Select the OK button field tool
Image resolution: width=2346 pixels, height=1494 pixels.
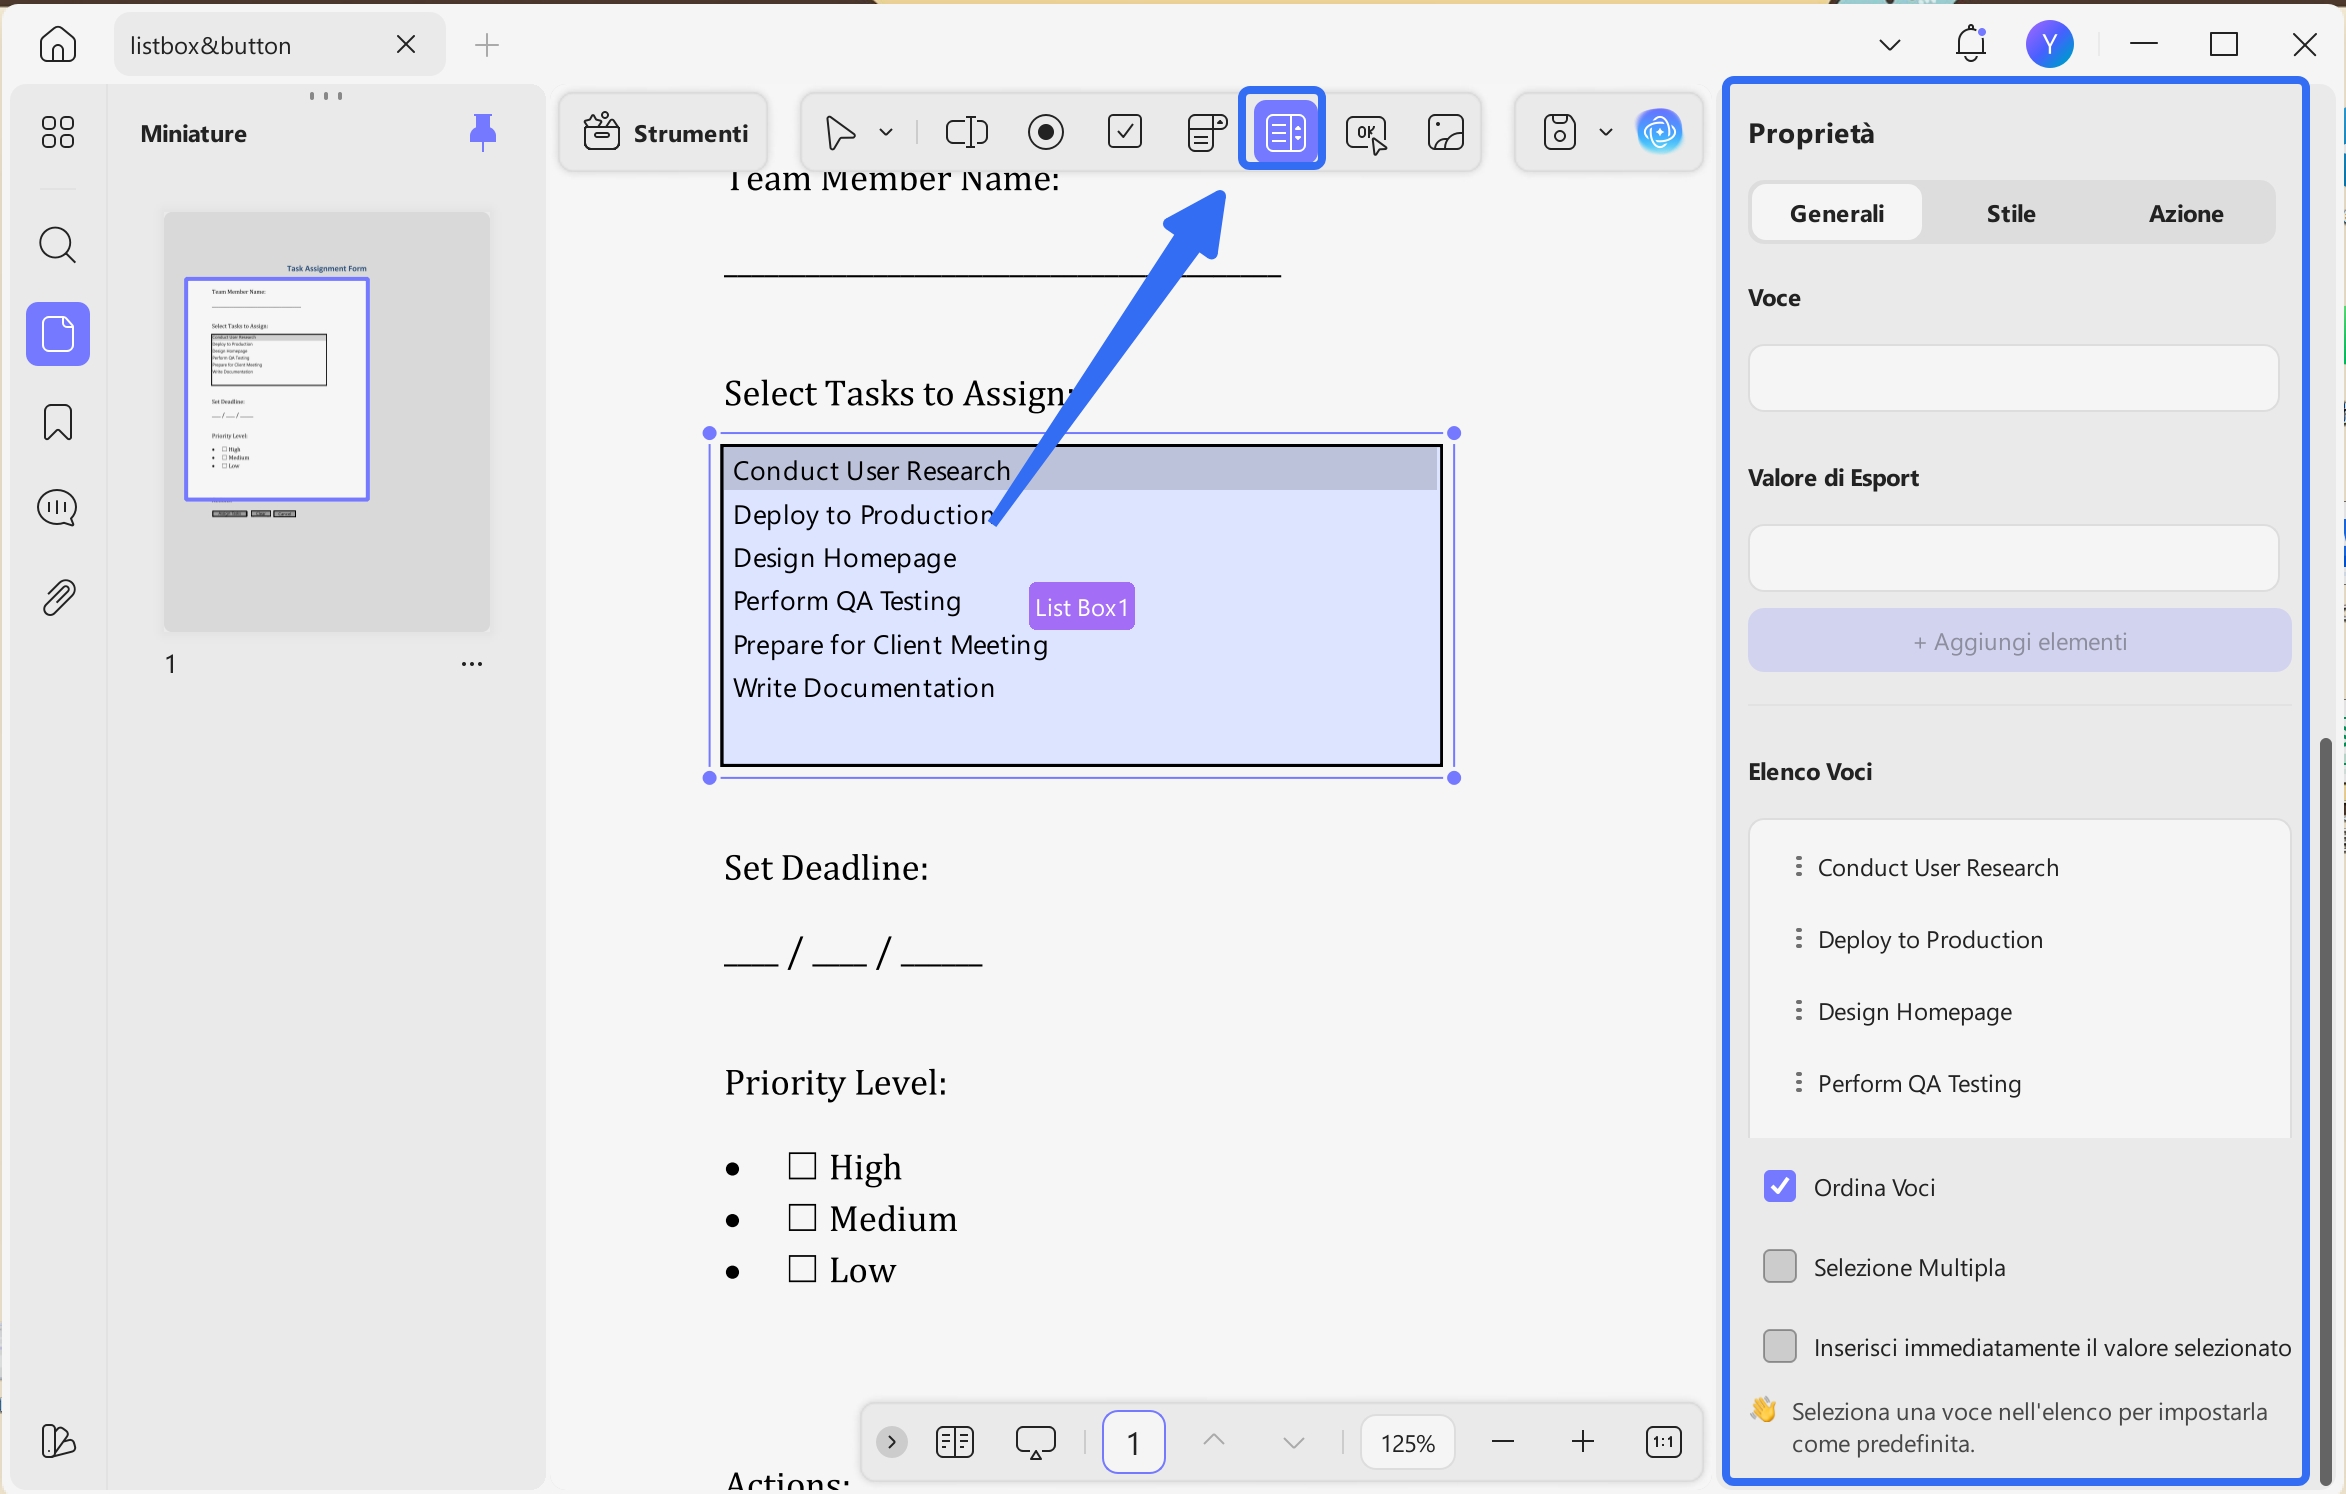1366,133
